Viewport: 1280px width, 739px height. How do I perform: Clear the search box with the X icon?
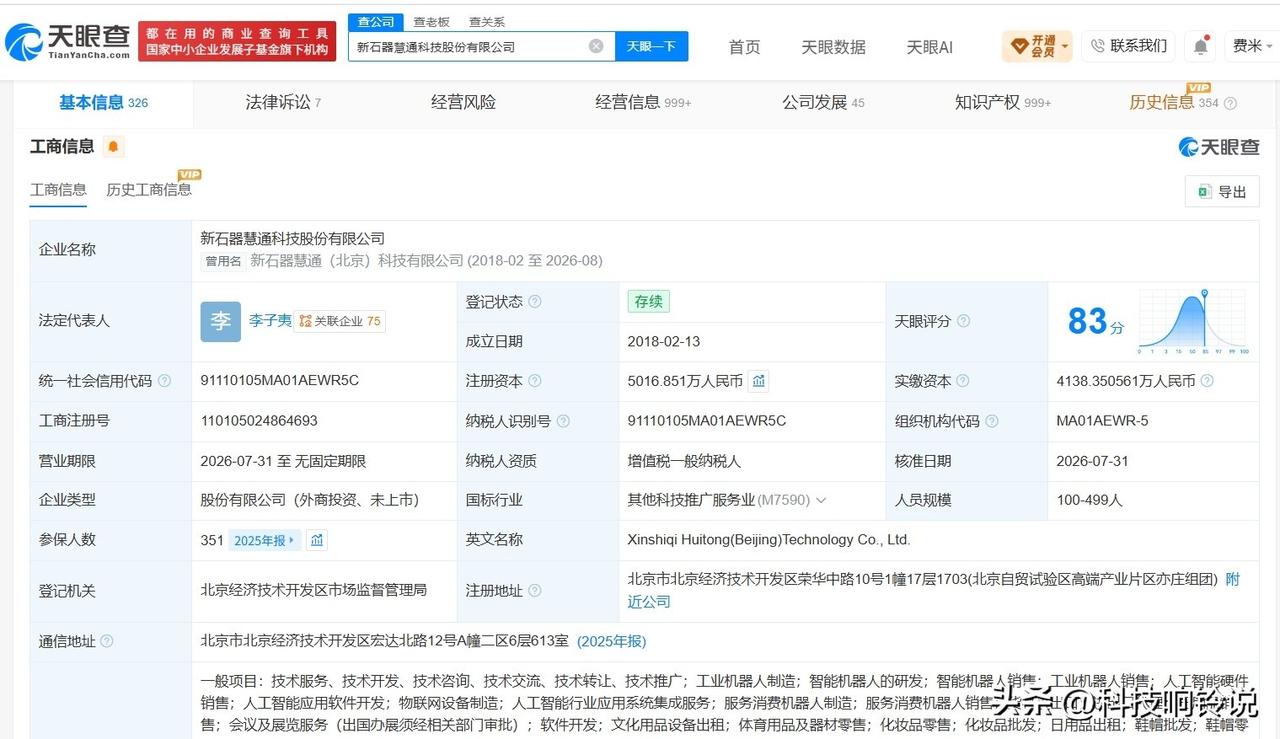point(596,46)
